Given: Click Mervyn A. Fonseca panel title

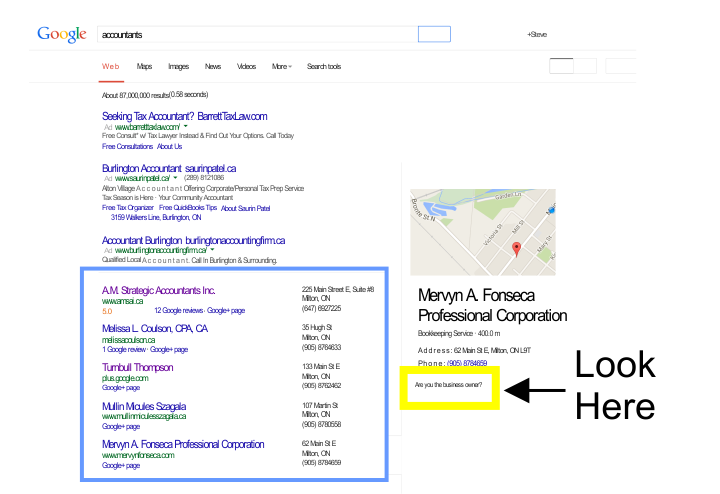Looking at the screenshot, I should [x=492, y=305].
